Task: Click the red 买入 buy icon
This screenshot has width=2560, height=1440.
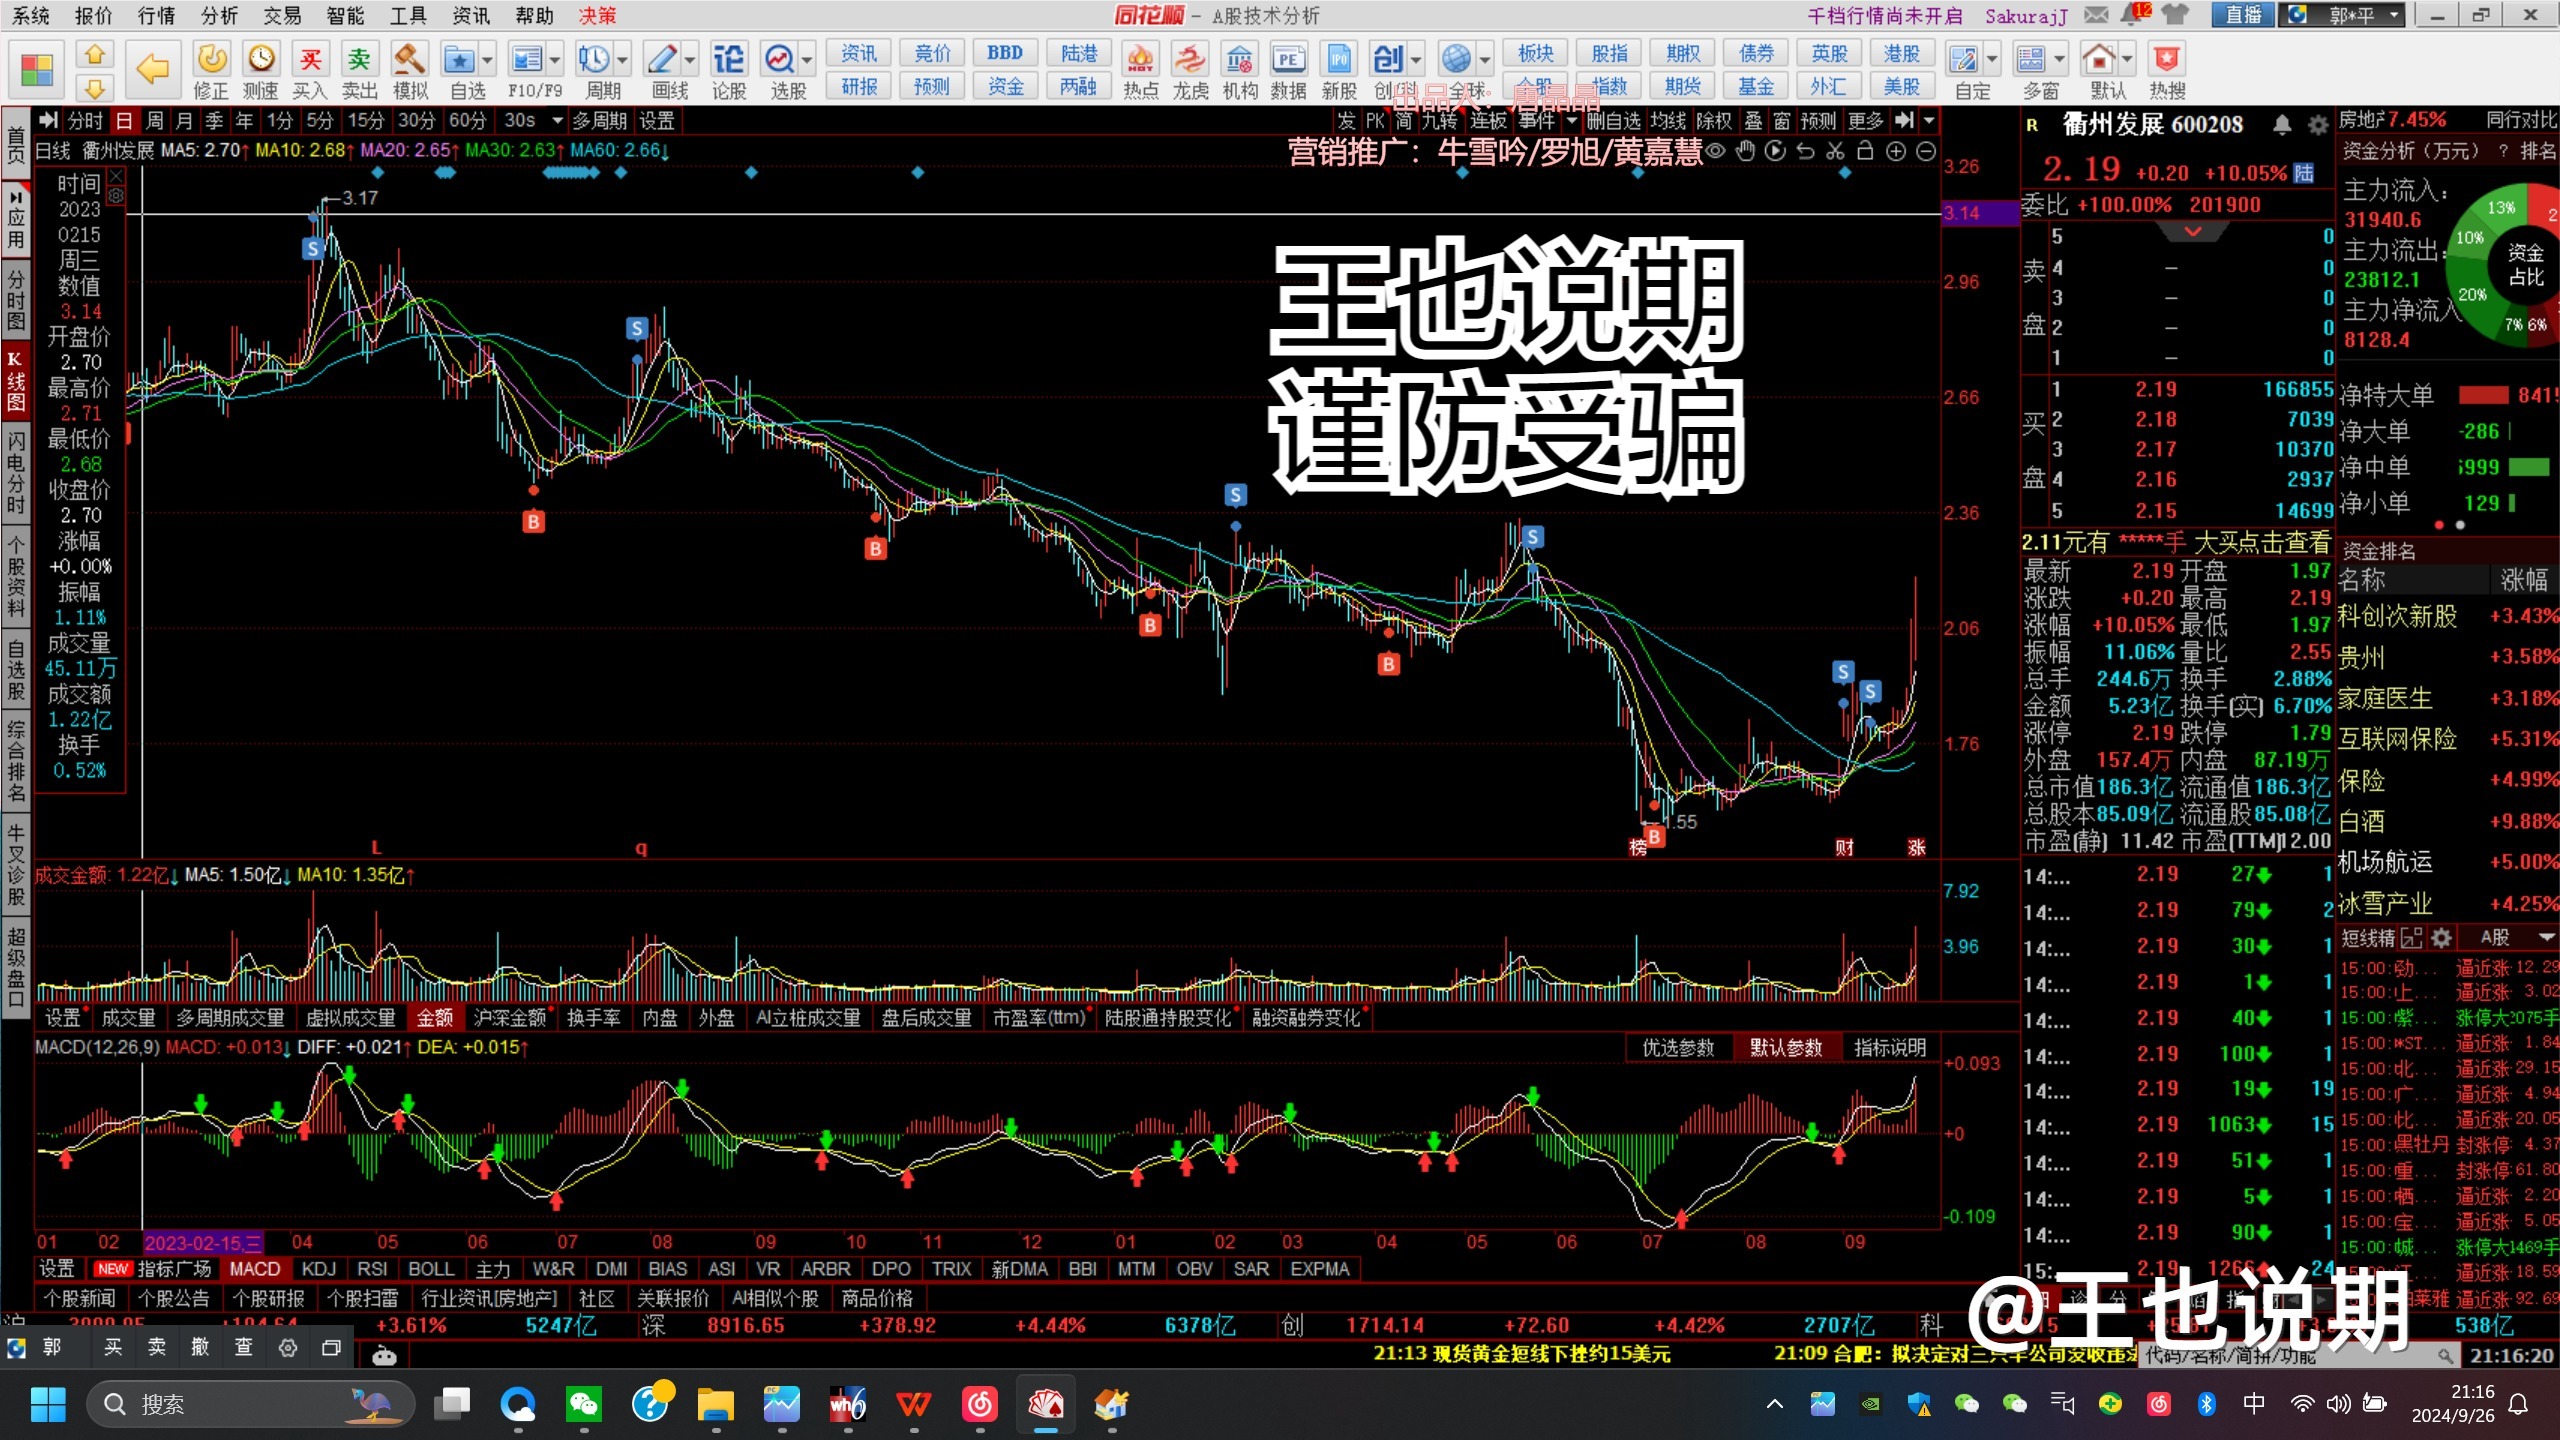Action: [x=311, y=59]
